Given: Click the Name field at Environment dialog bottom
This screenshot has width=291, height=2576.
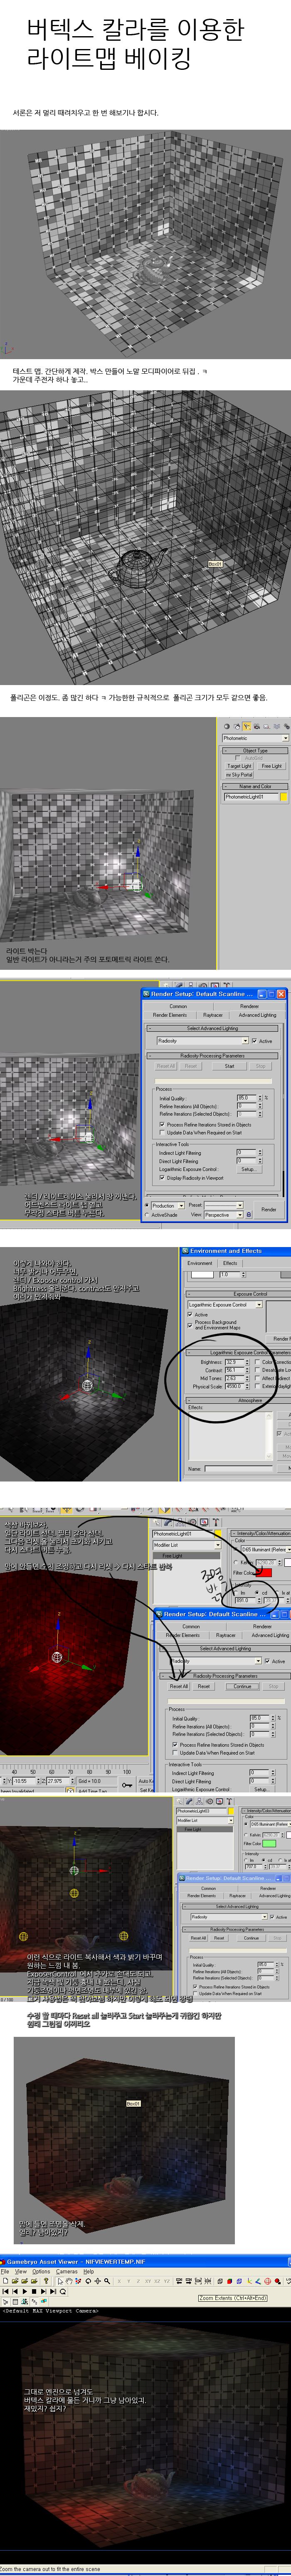Looking at the screenshot, I should point(238,1469).
